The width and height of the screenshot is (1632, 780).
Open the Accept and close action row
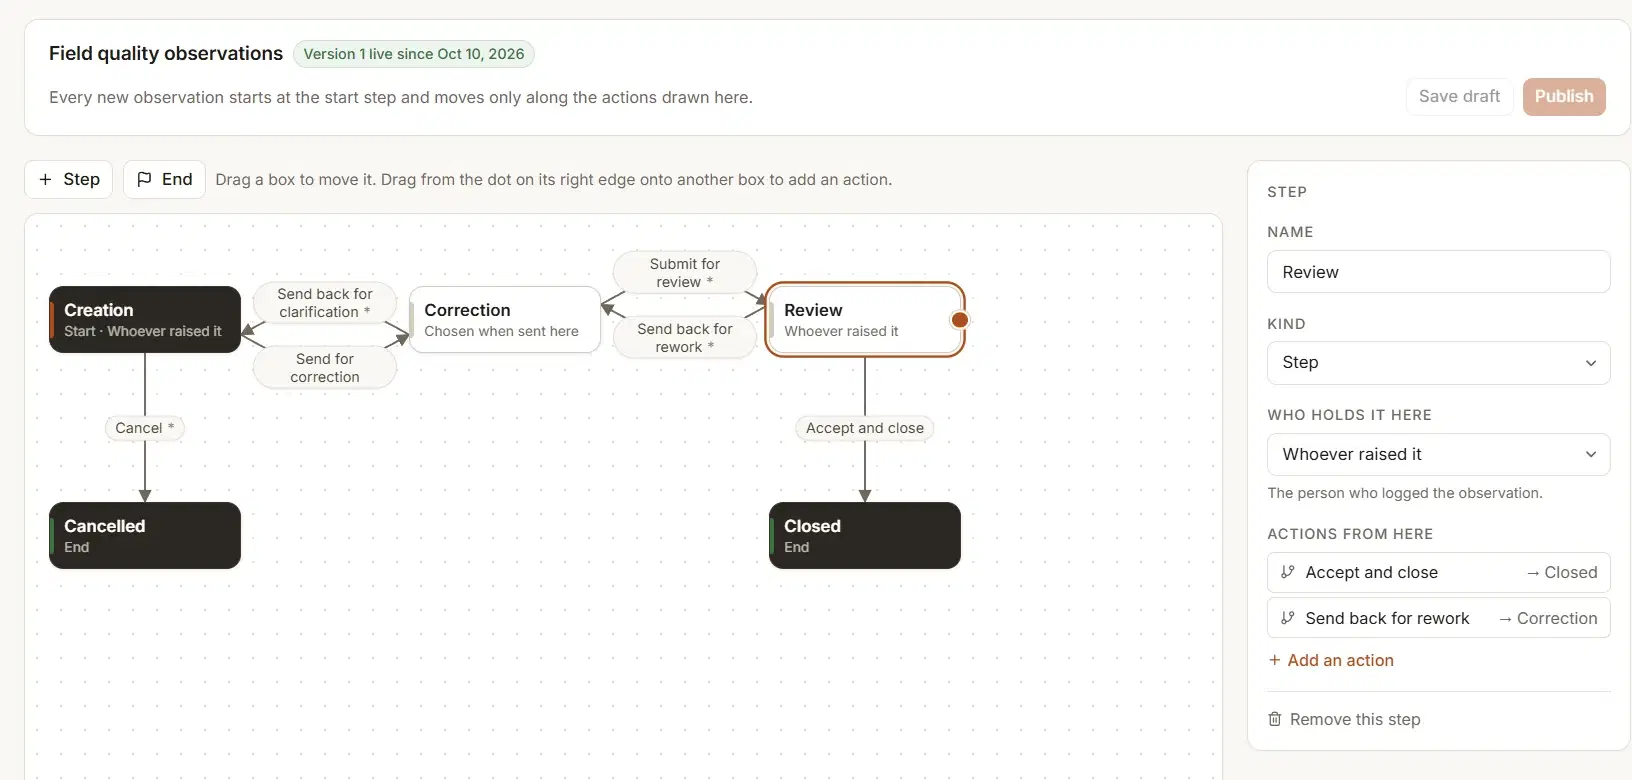click(1439, 573)
